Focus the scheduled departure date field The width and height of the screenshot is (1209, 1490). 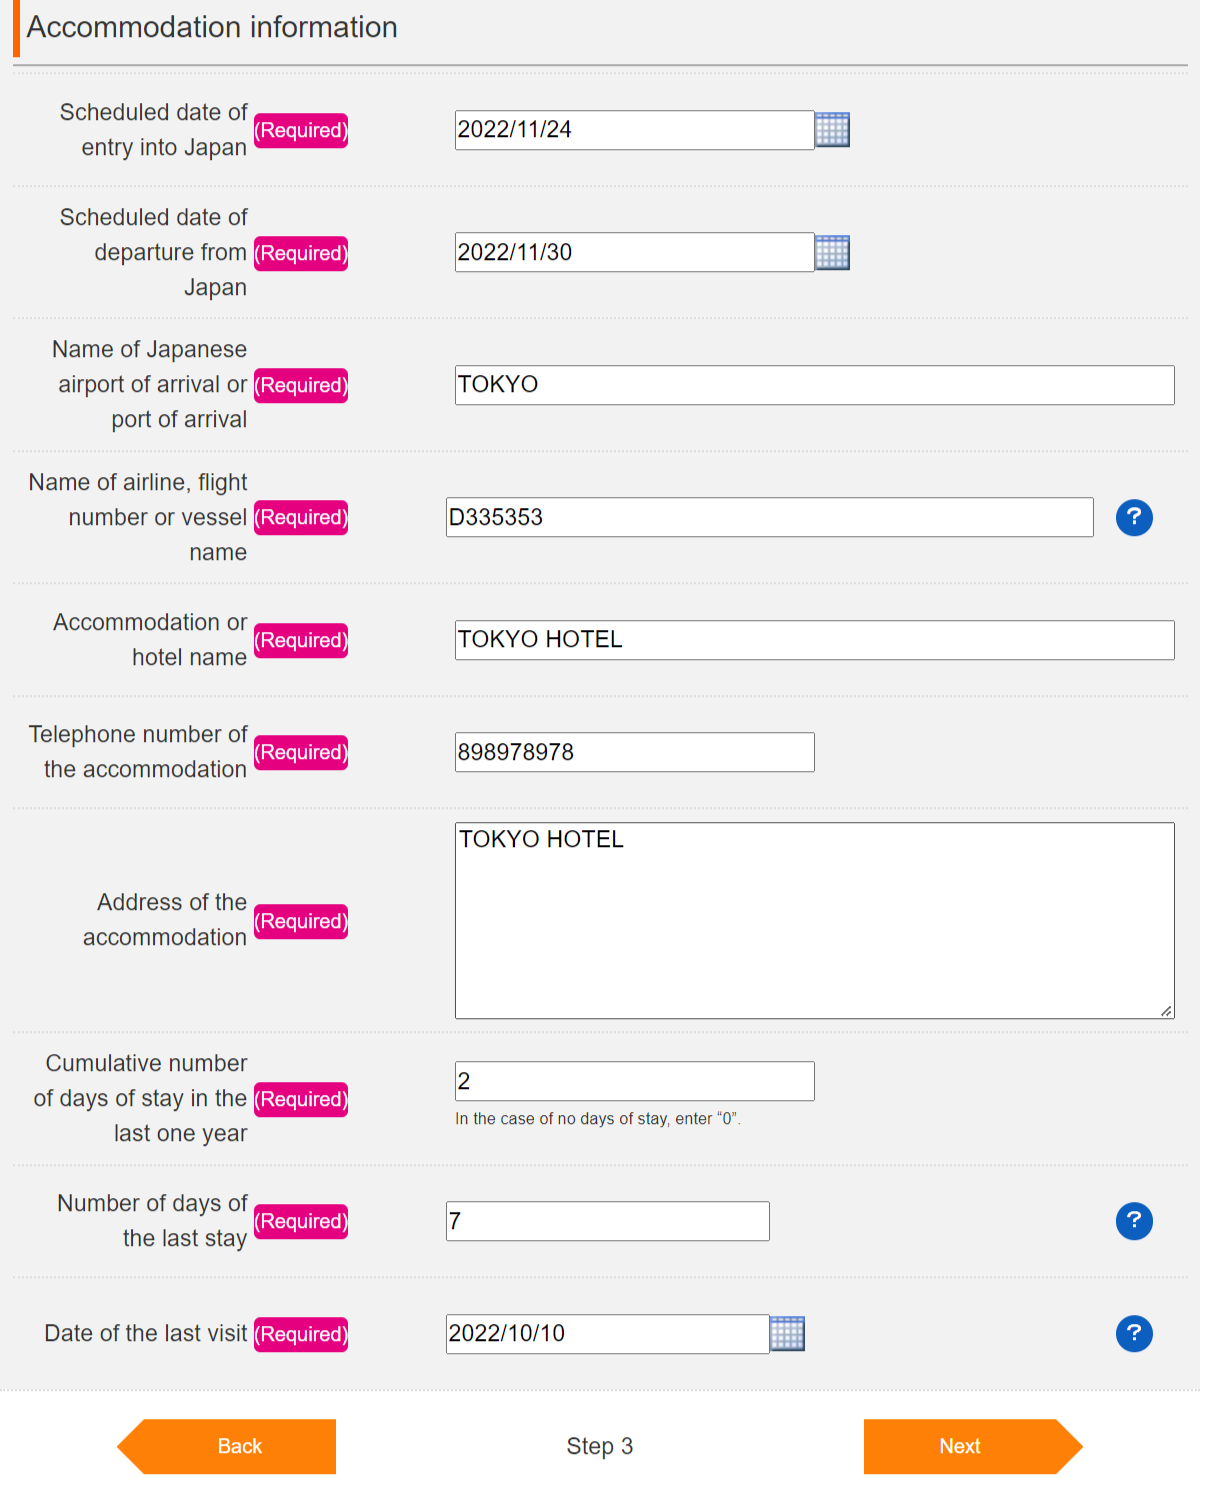coord(634,252)
